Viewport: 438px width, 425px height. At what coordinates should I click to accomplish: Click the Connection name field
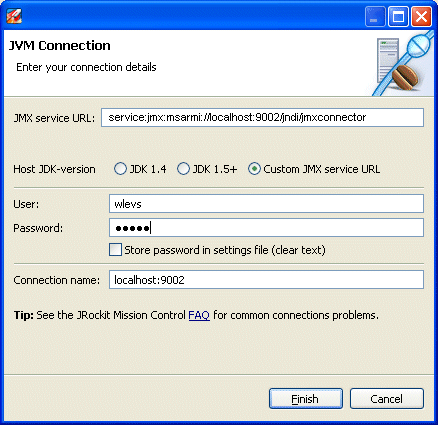pyautogui.click(x=266, y=280)
